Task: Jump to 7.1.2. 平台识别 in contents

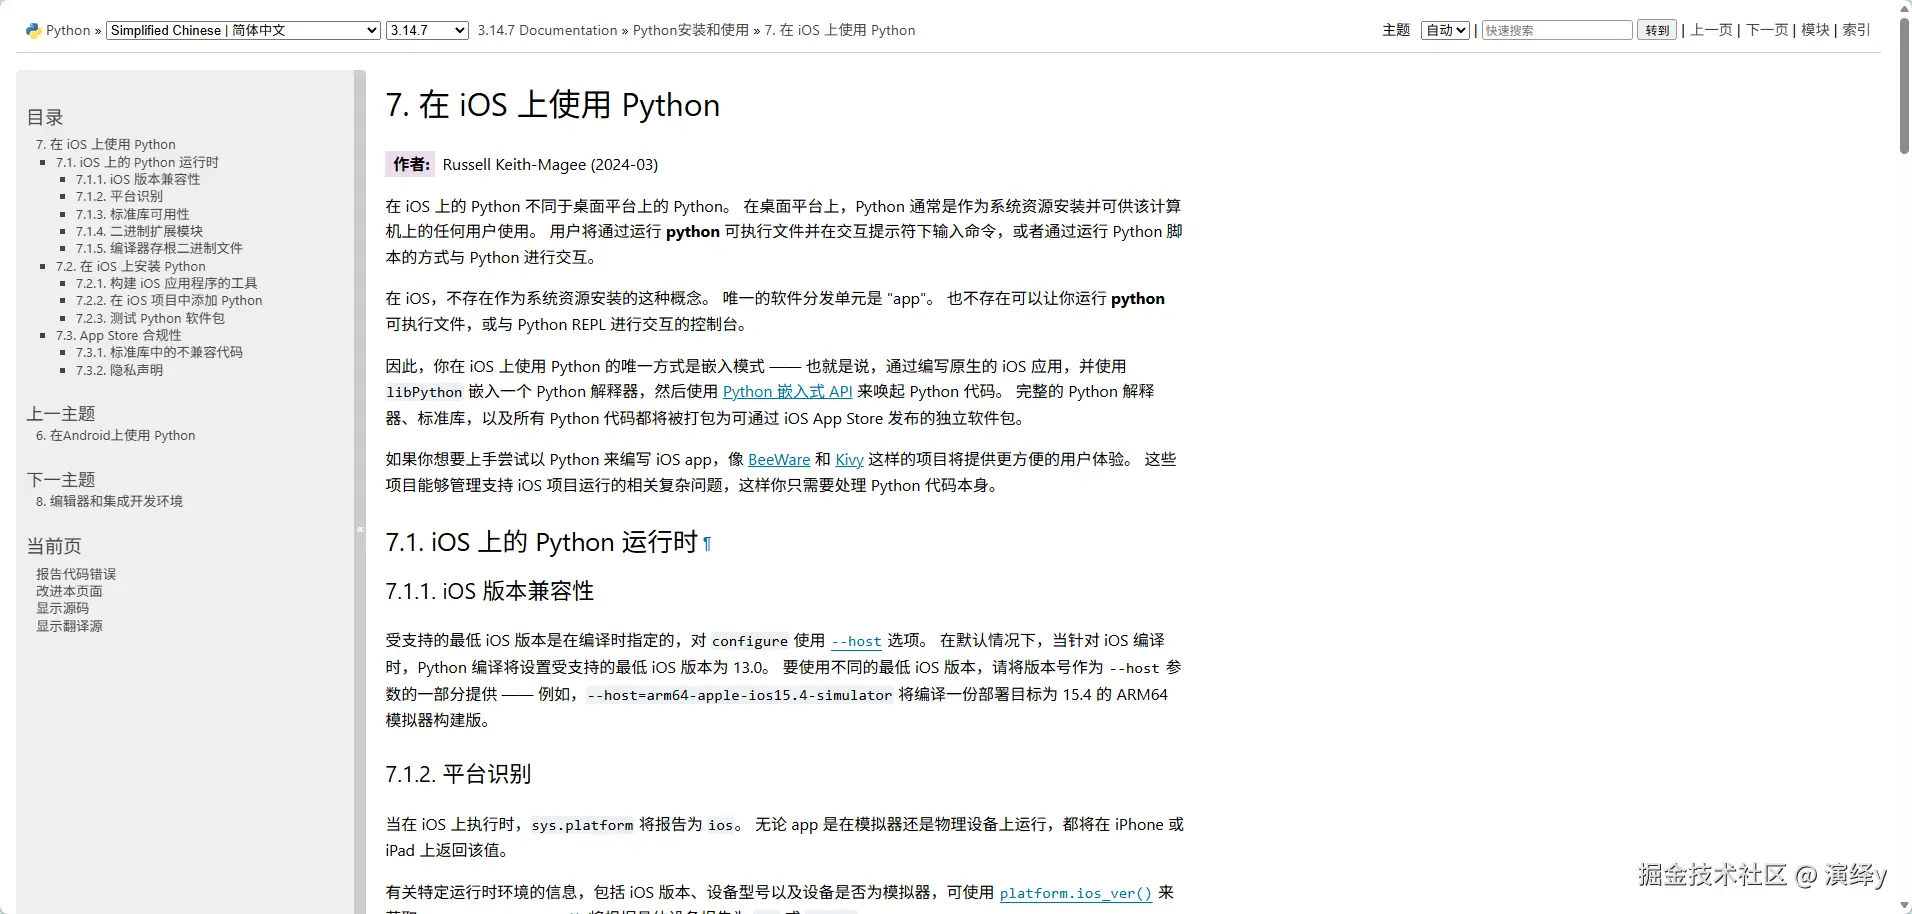Action: pos(119,196)
